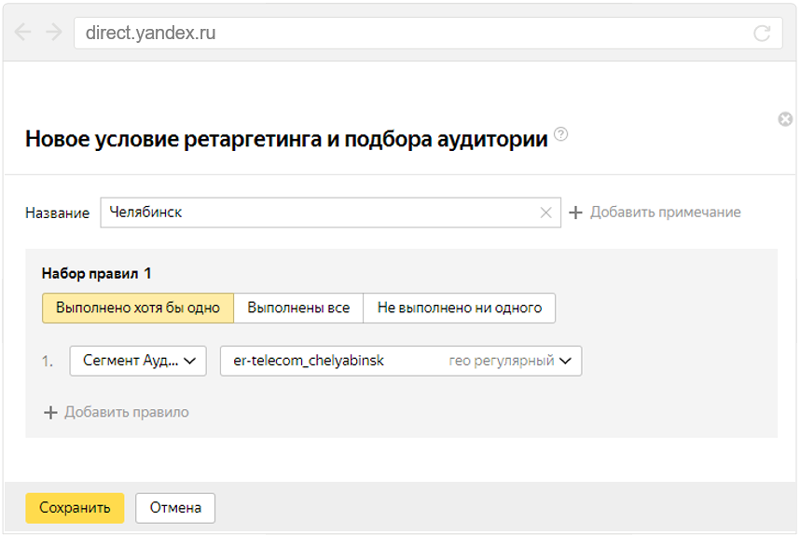Click the dialog title Новое условие ретаргетинга
The width and height of the screenshot is (800, 535).
point(286,139)
